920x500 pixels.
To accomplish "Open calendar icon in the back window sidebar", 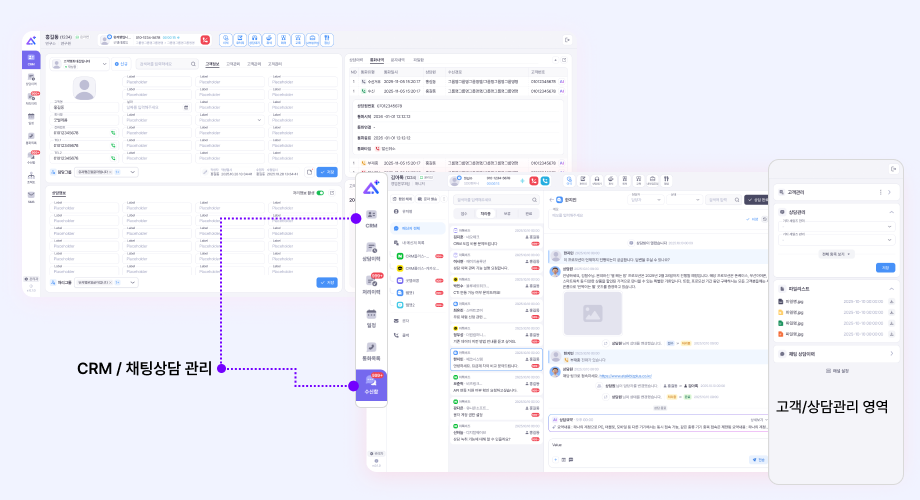I will (x=31, y=119).
